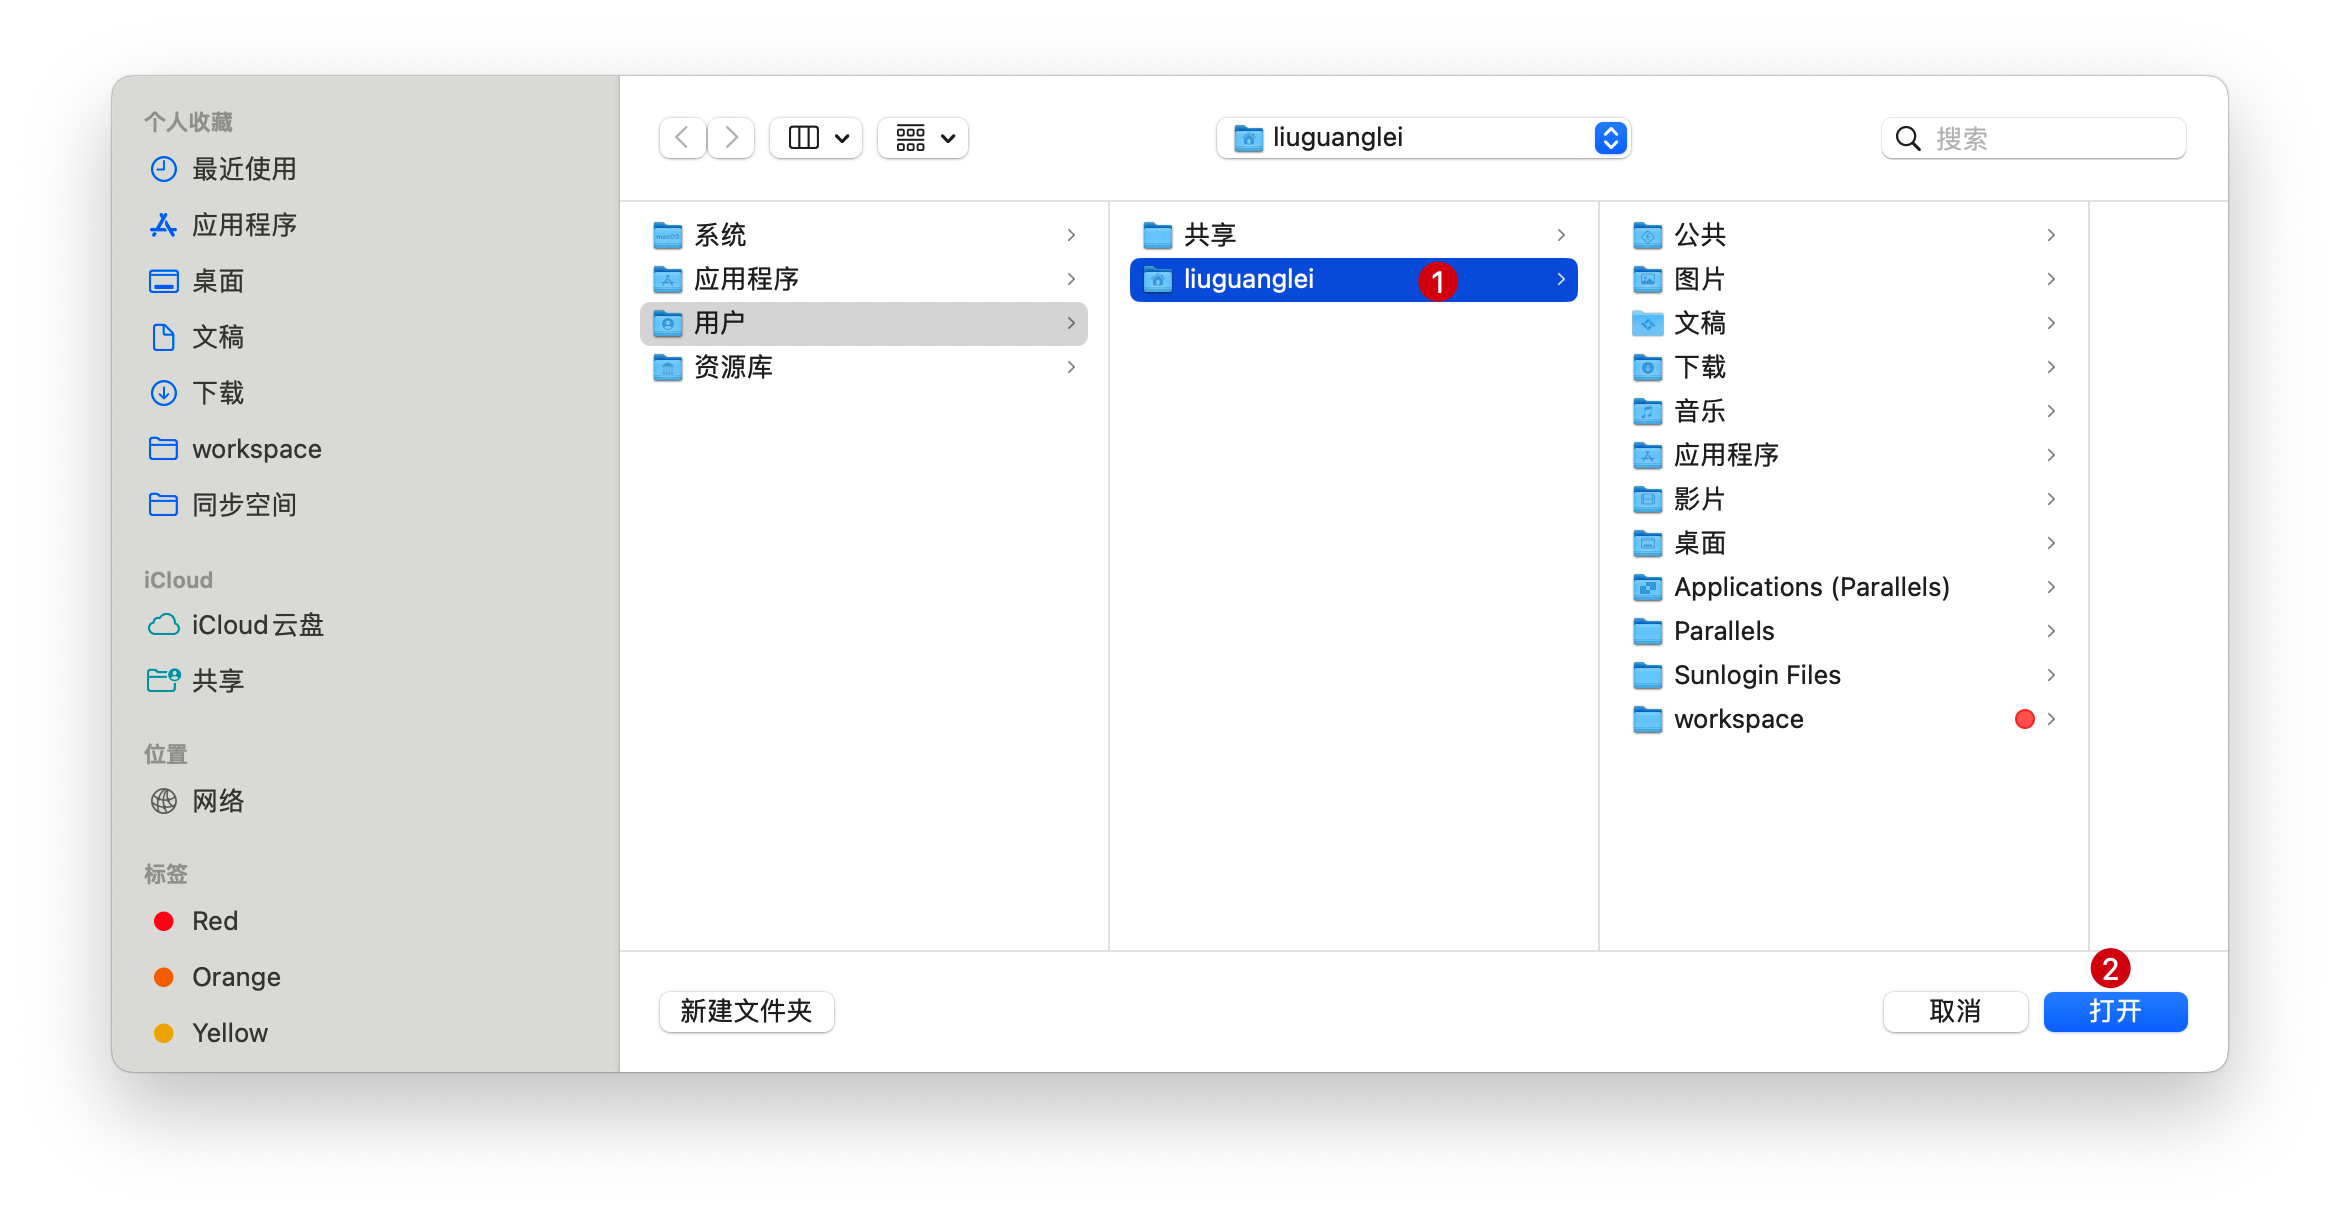Open Network location in sidebar
The width and height of the screenshot is (2340, 1220).
pos(217,801)
